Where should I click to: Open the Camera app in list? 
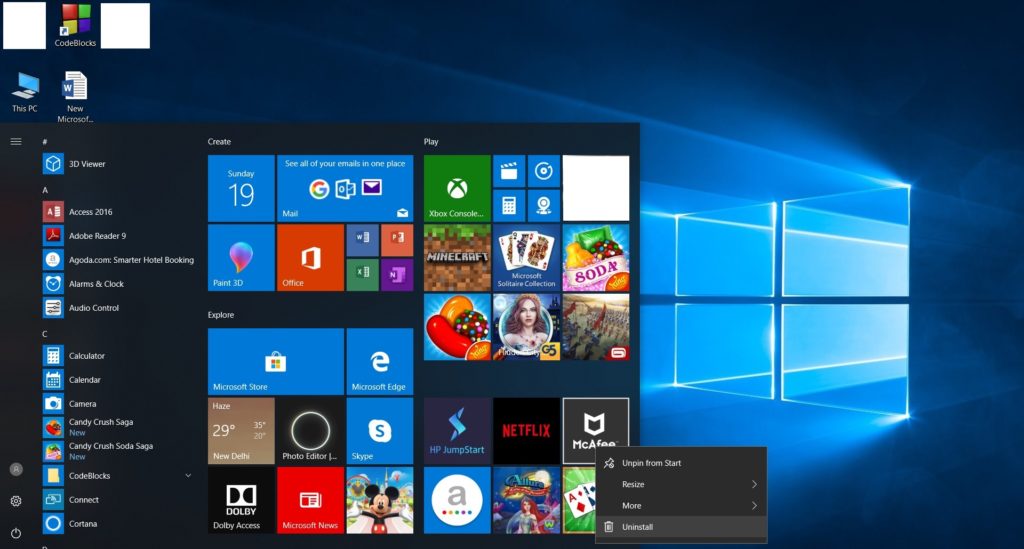pyautogui.click(x=118, y=403)
